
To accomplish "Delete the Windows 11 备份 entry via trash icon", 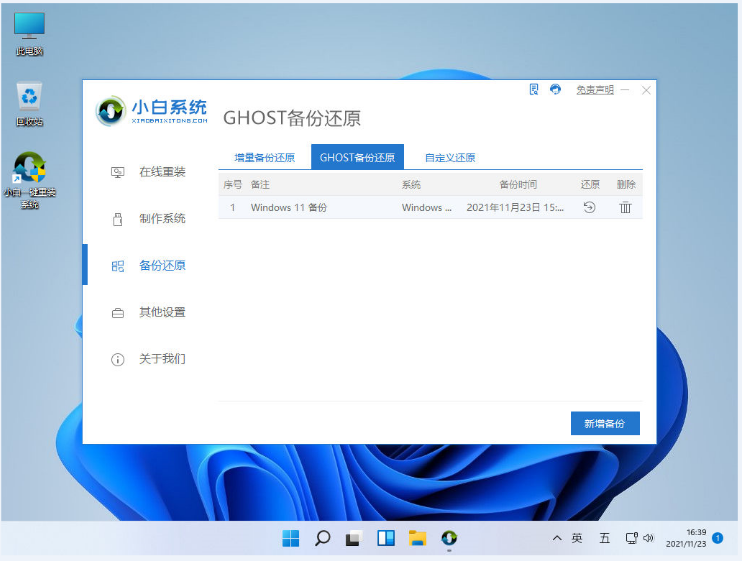I will click(x=625, y=207).
